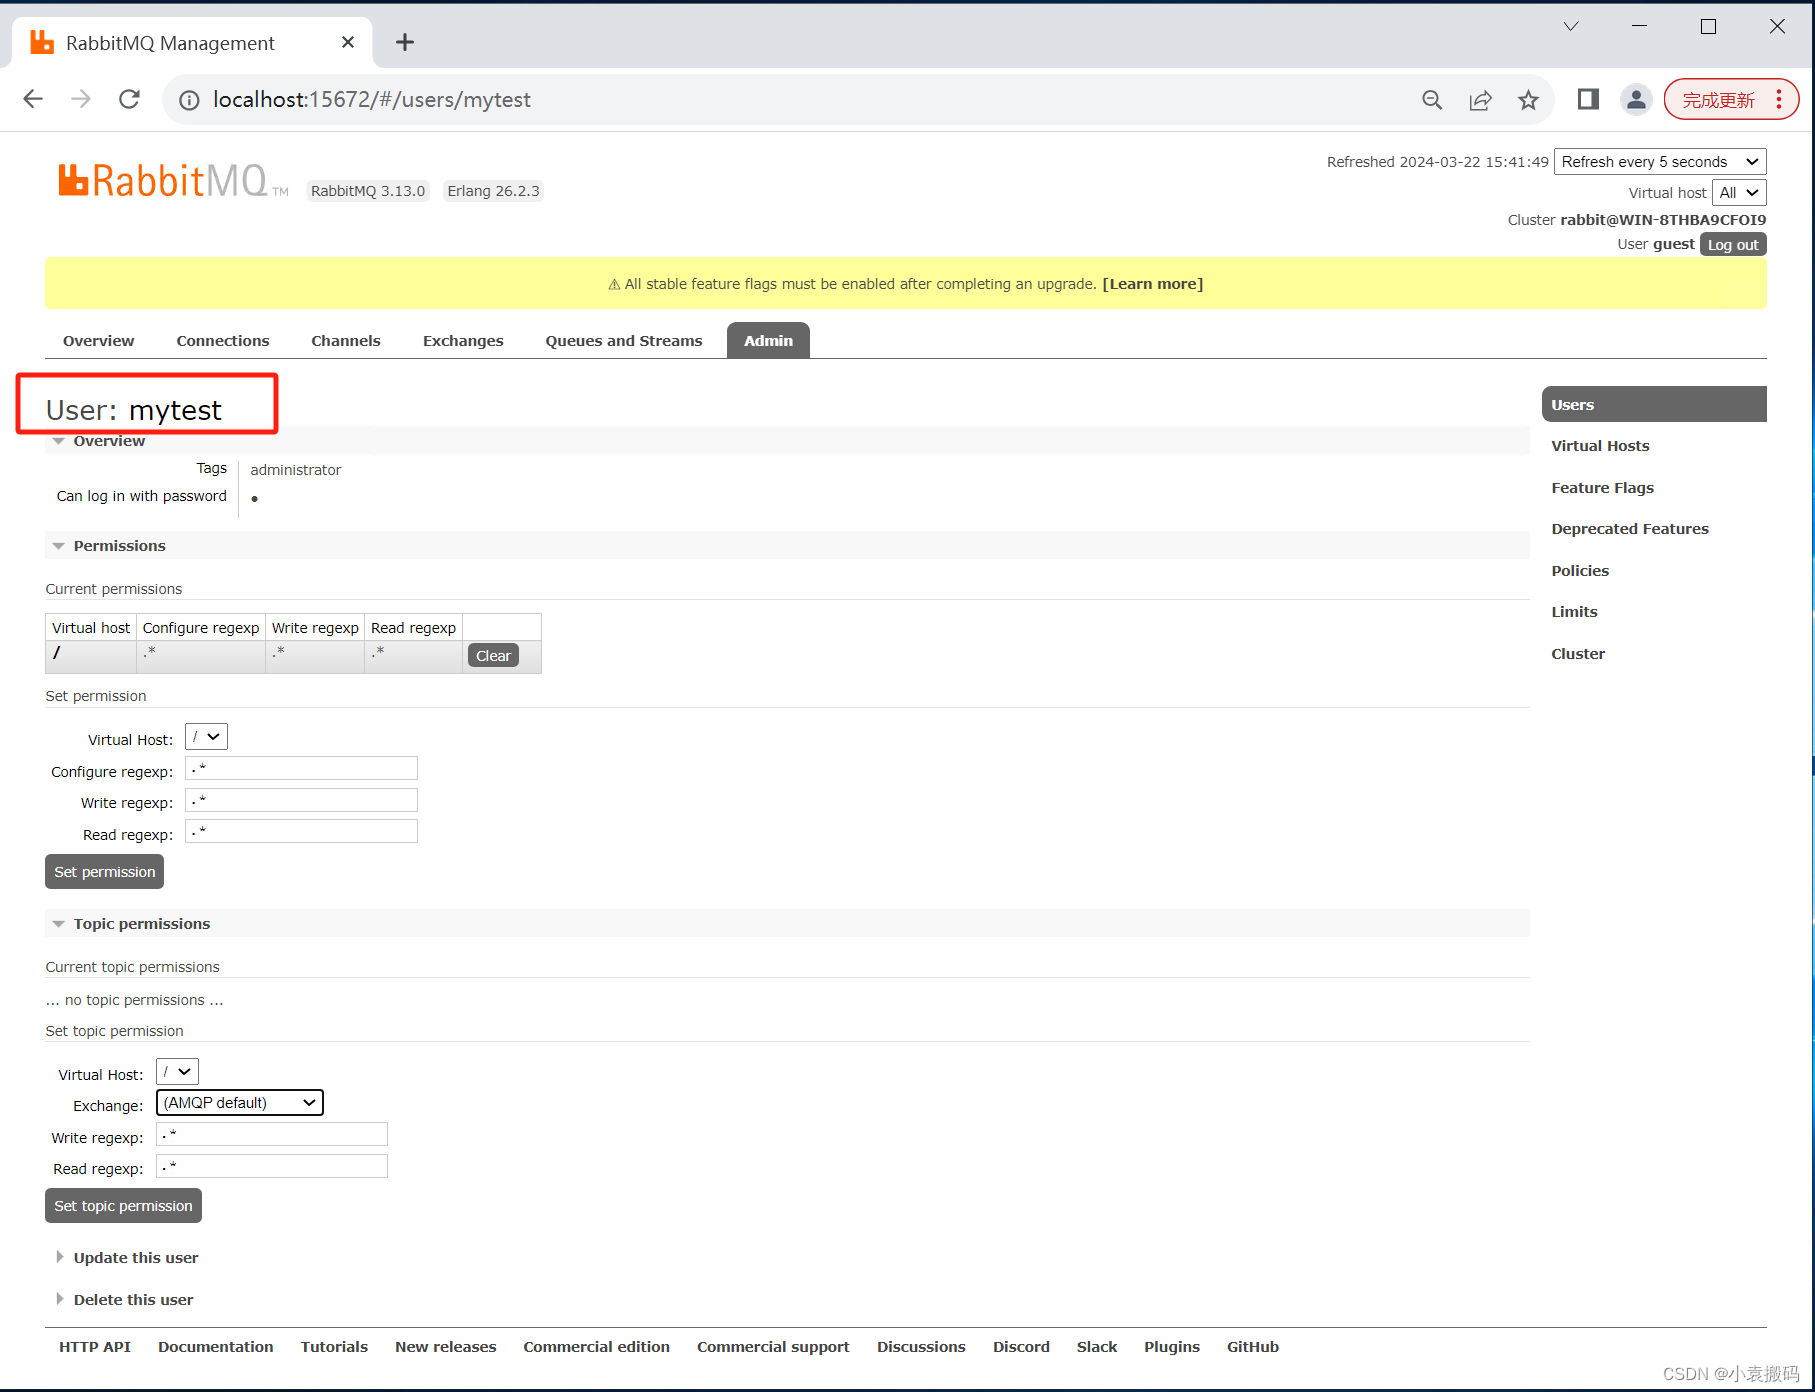
Task: Open Virtual Hosts in the Admin sidebar
Action: click(1600, 446)
